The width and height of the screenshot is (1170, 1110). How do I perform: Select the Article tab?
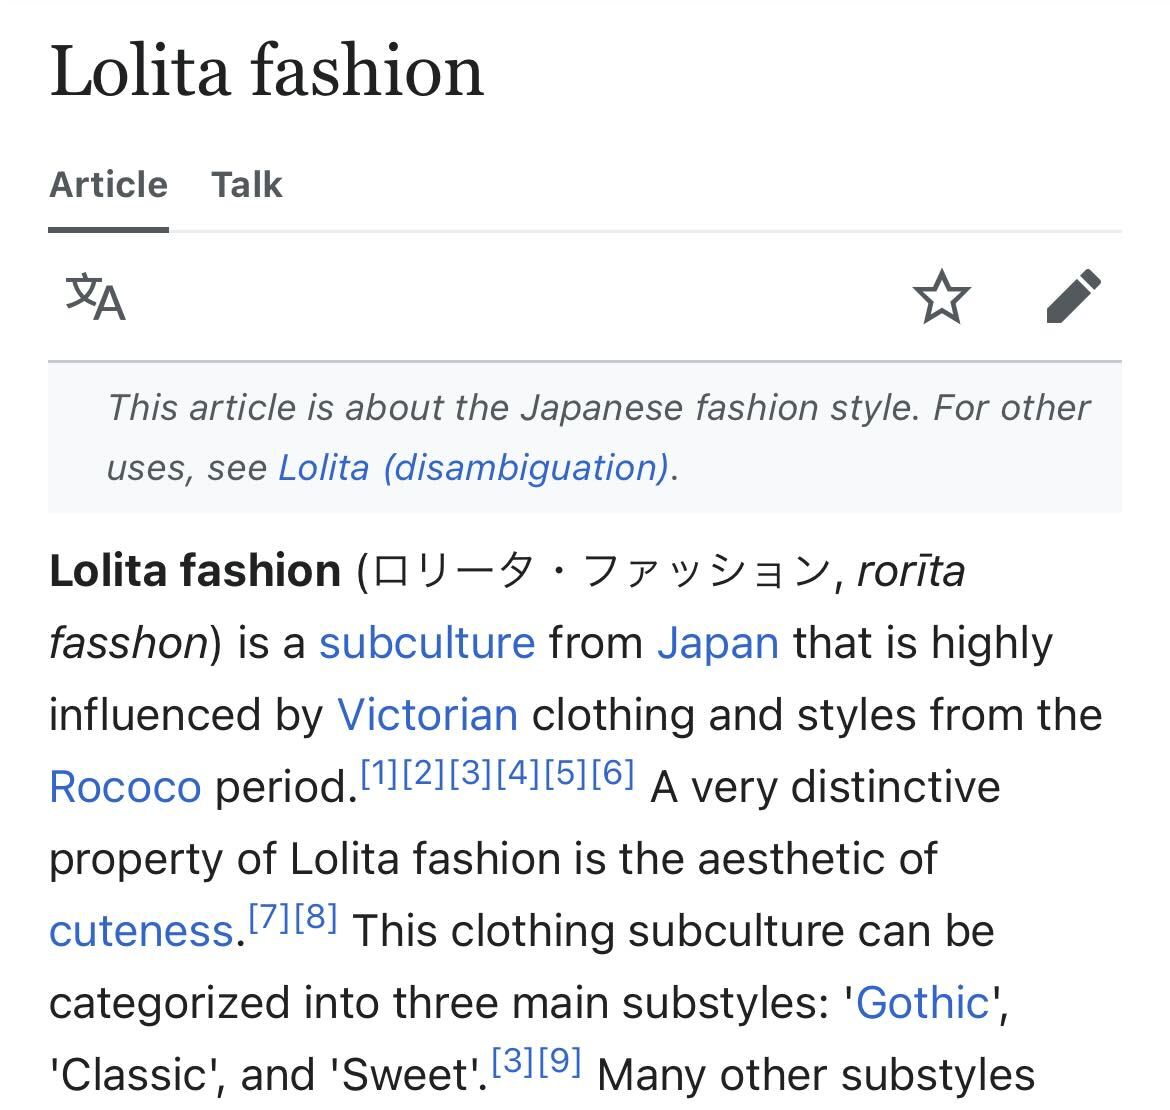point(108,185)
